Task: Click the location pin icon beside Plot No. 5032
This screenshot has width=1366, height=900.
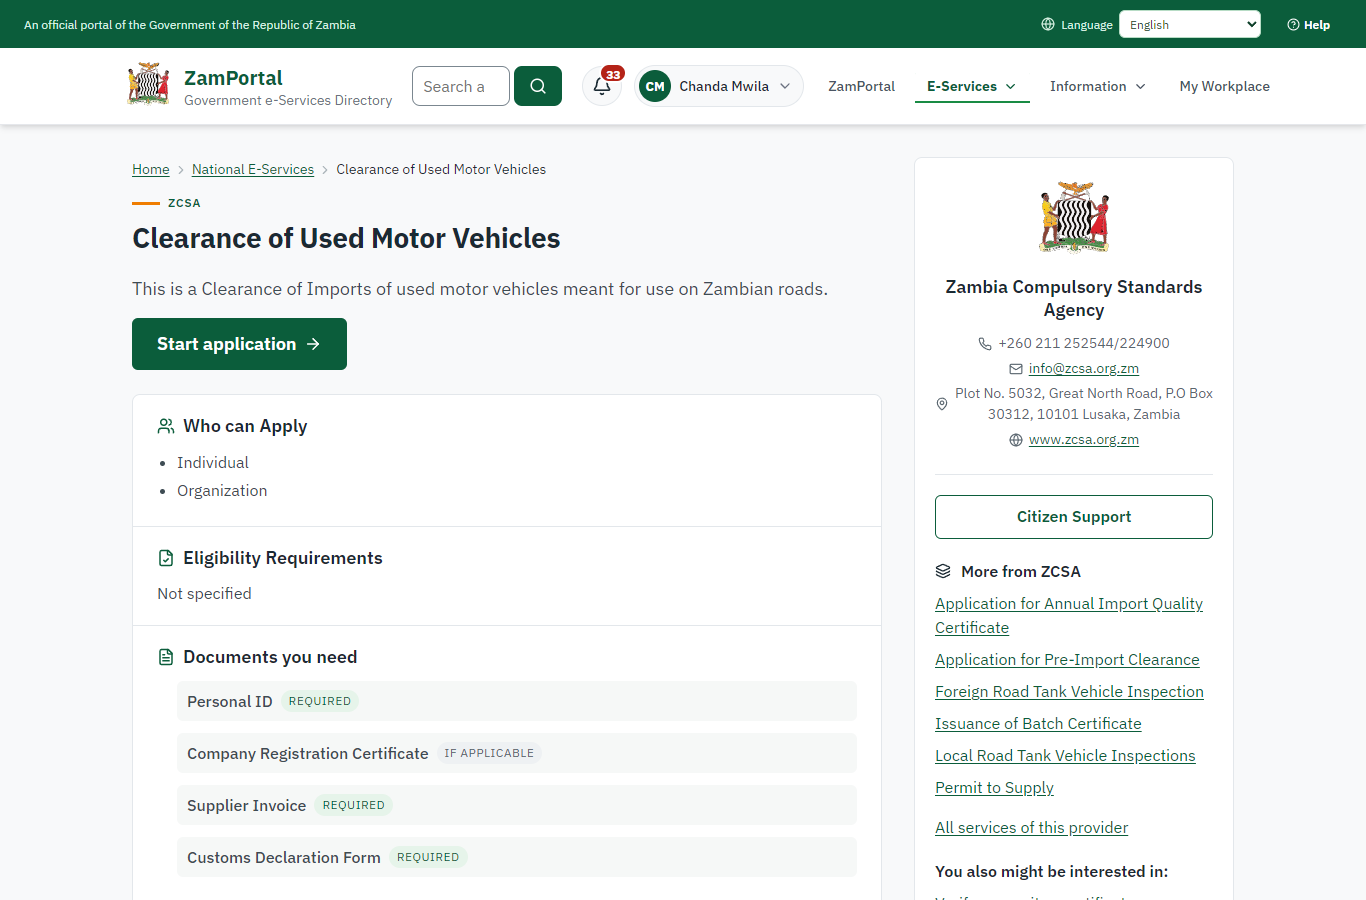Action: (x=941, y=404)
